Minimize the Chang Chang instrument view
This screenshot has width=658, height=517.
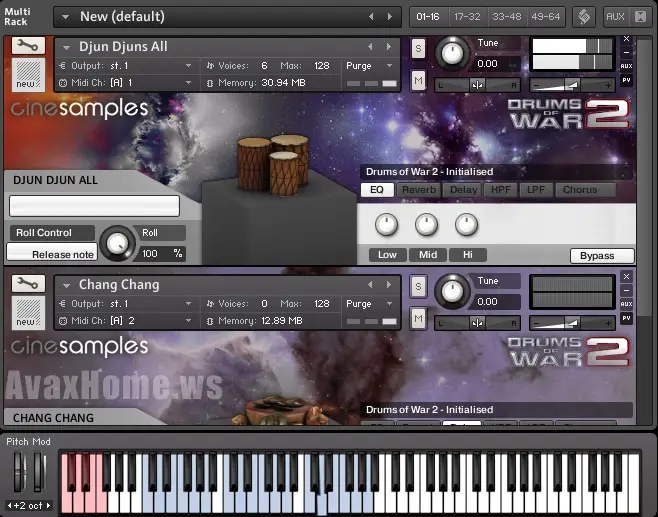click(626, 290)
